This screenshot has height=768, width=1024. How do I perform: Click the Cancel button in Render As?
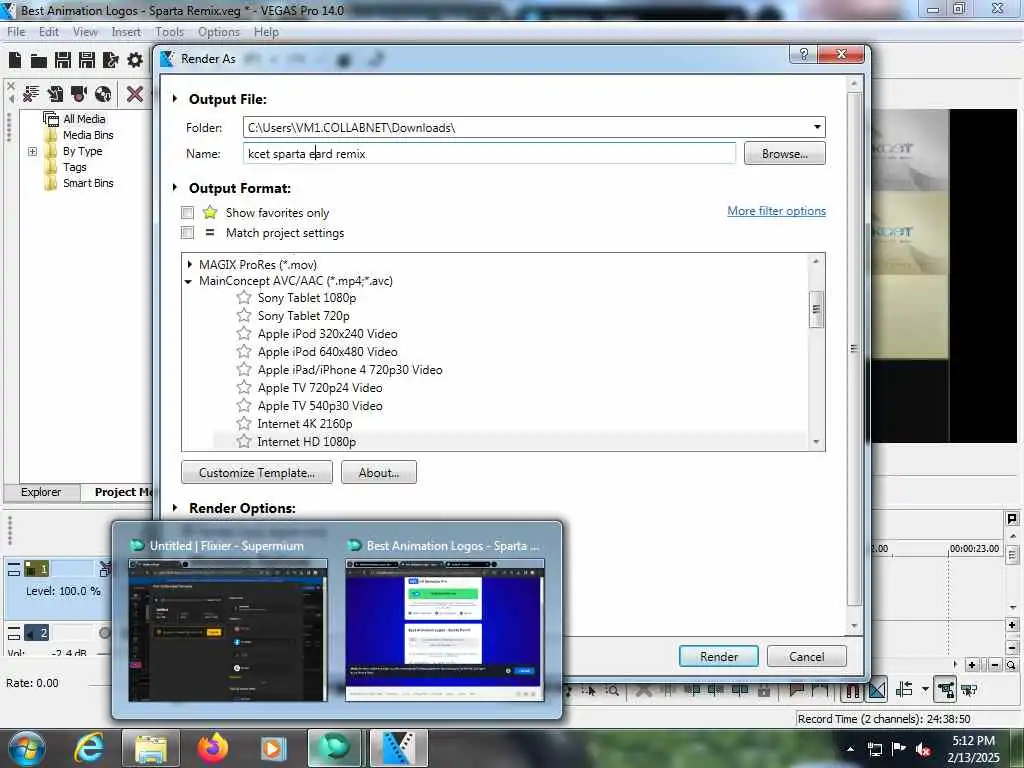coord(807,656)
